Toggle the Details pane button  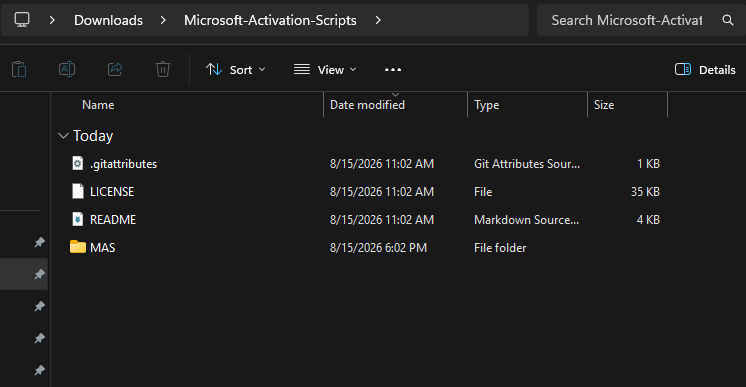tap(705, 69)
